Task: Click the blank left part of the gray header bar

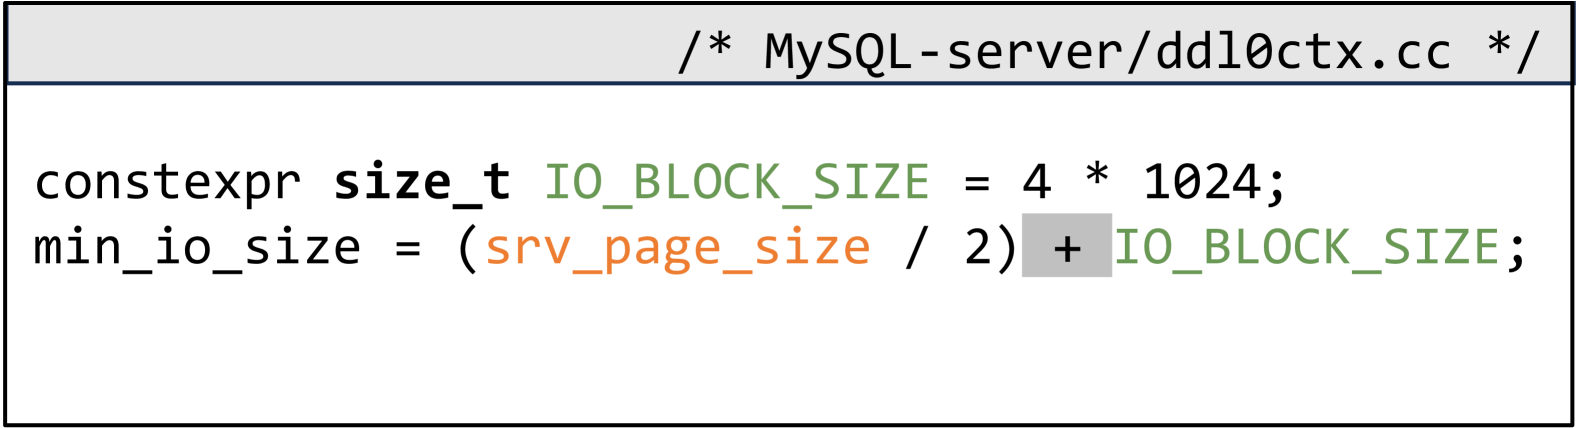Action: click(300, 47)
